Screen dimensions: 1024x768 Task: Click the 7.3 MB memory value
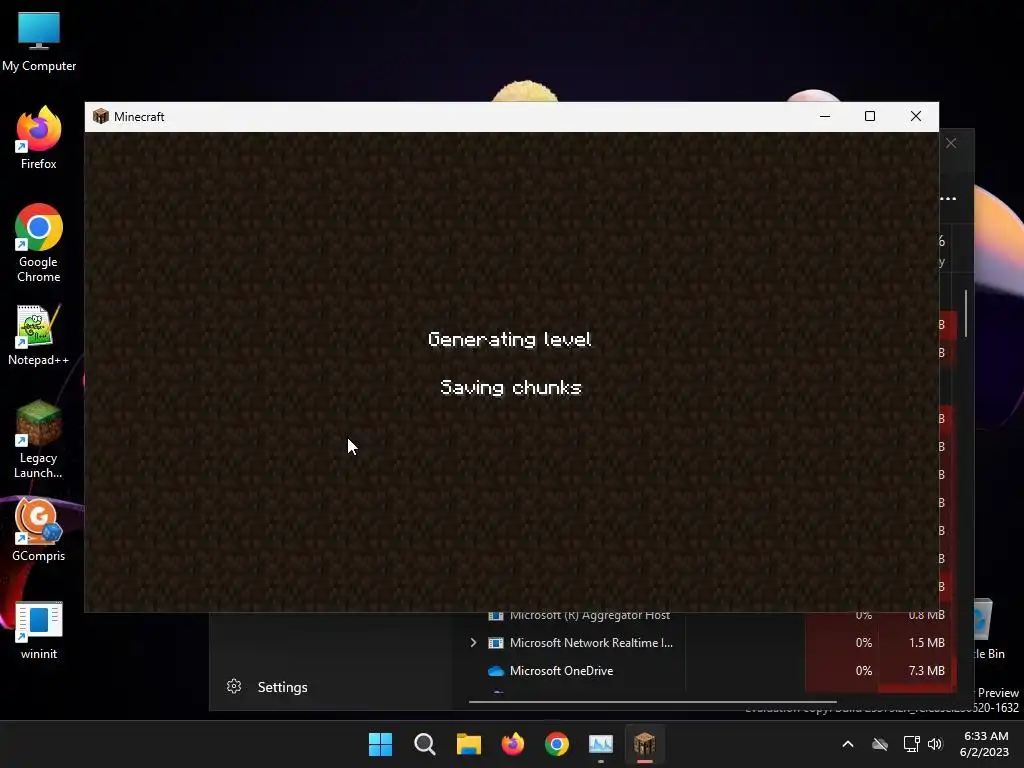click(926, 671)
